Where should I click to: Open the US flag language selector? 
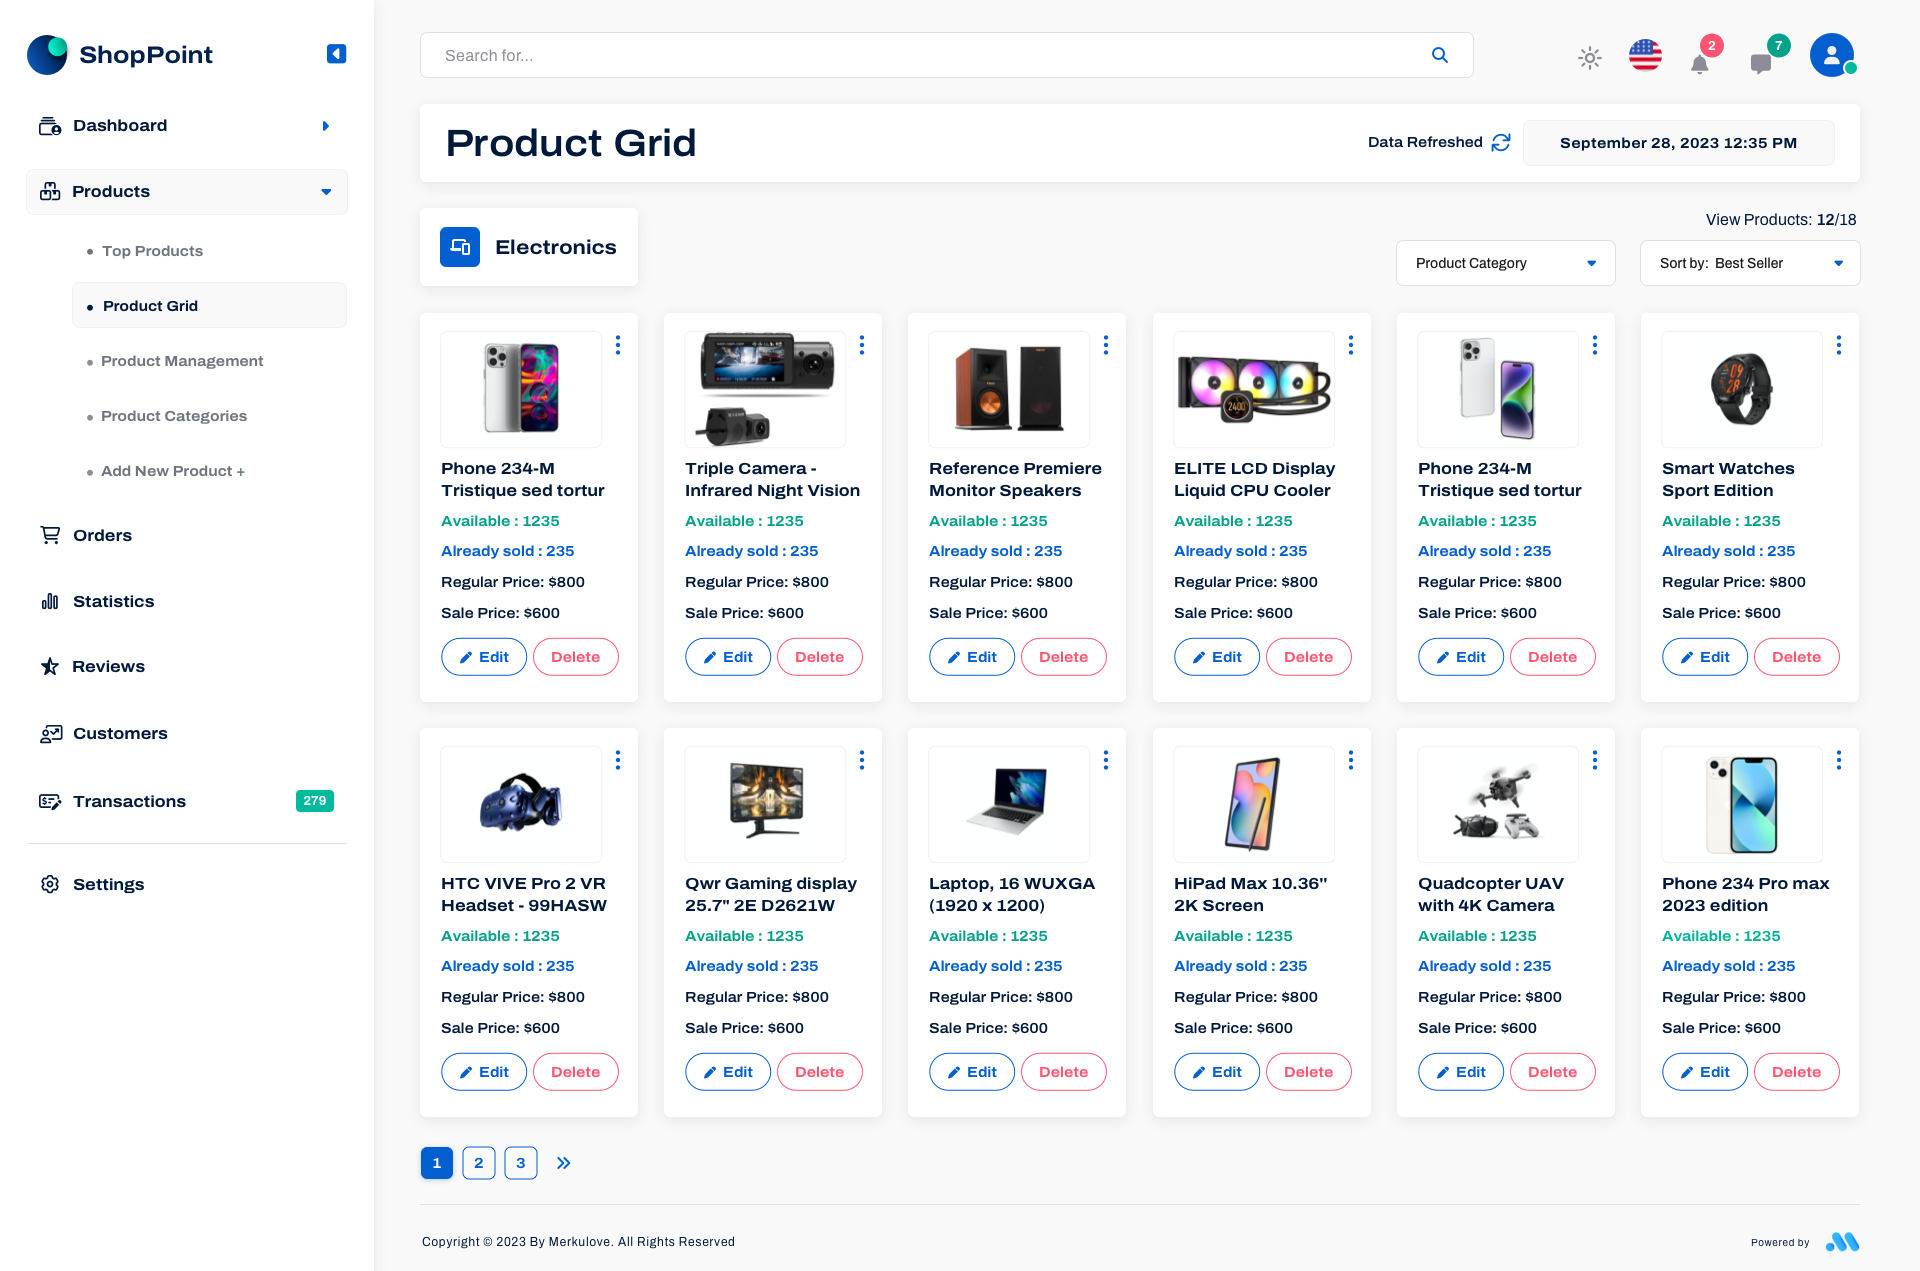click(x=1645, y=55)
